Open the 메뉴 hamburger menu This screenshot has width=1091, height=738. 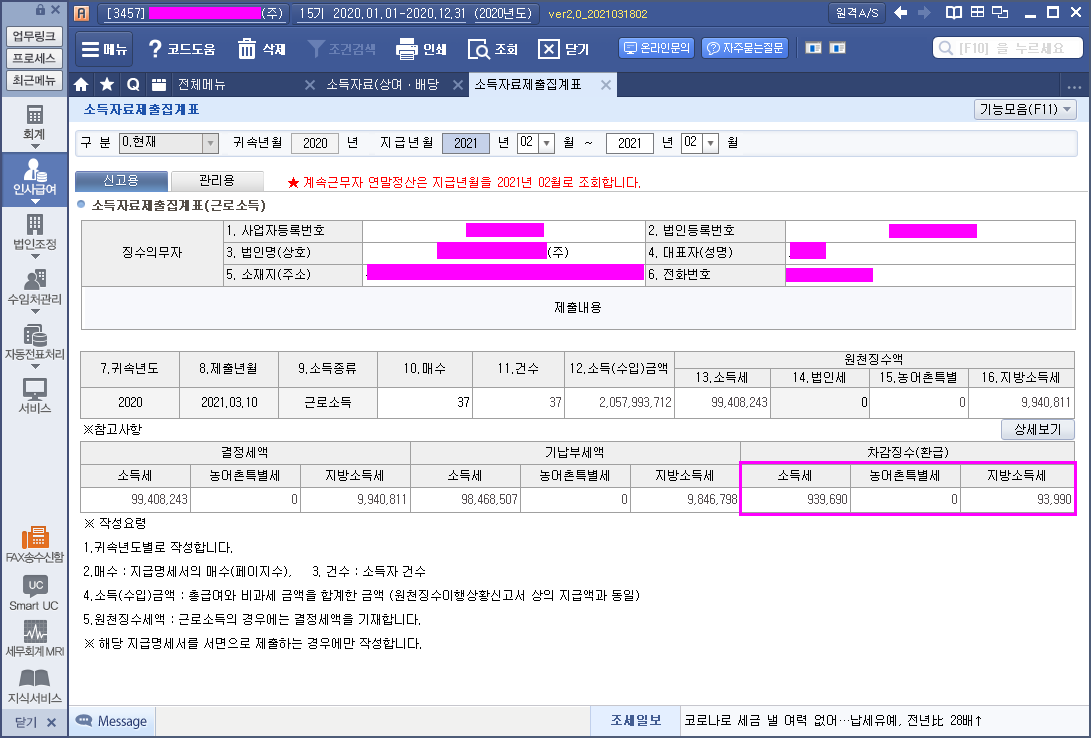104,49
